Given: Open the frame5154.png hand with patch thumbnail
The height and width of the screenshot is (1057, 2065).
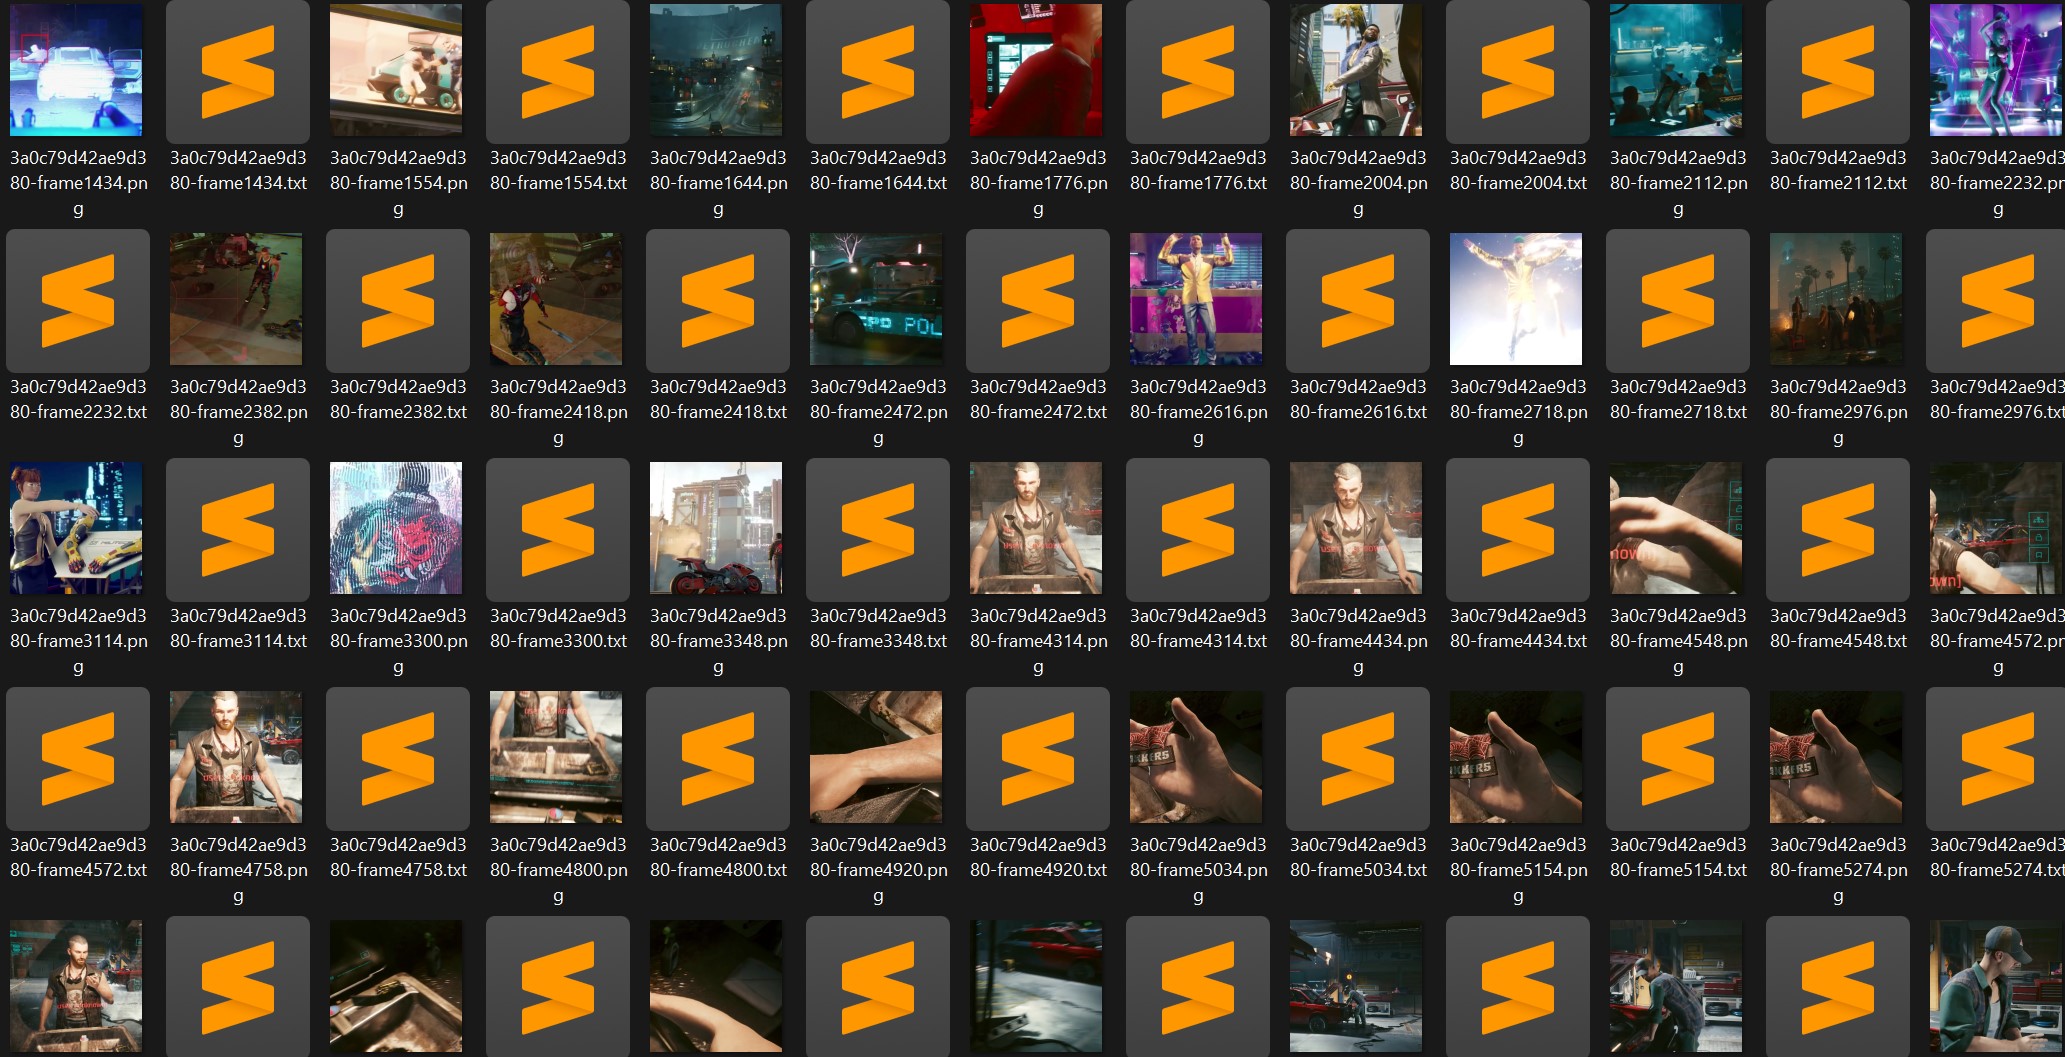Looking at the screenshot, I should (1516, 757).
